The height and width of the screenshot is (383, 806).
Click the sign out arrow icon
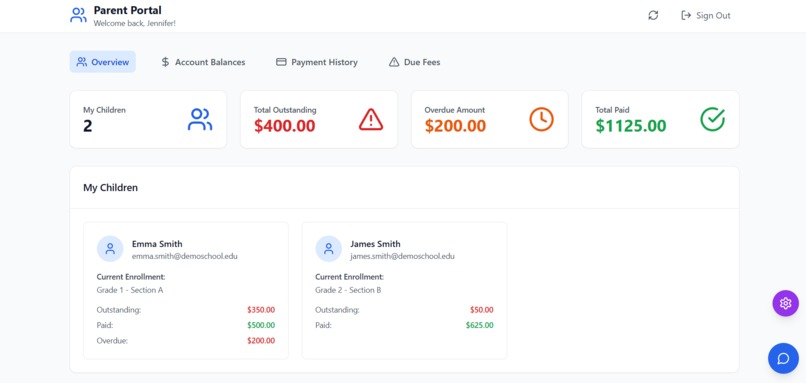[x=686, y=15]
